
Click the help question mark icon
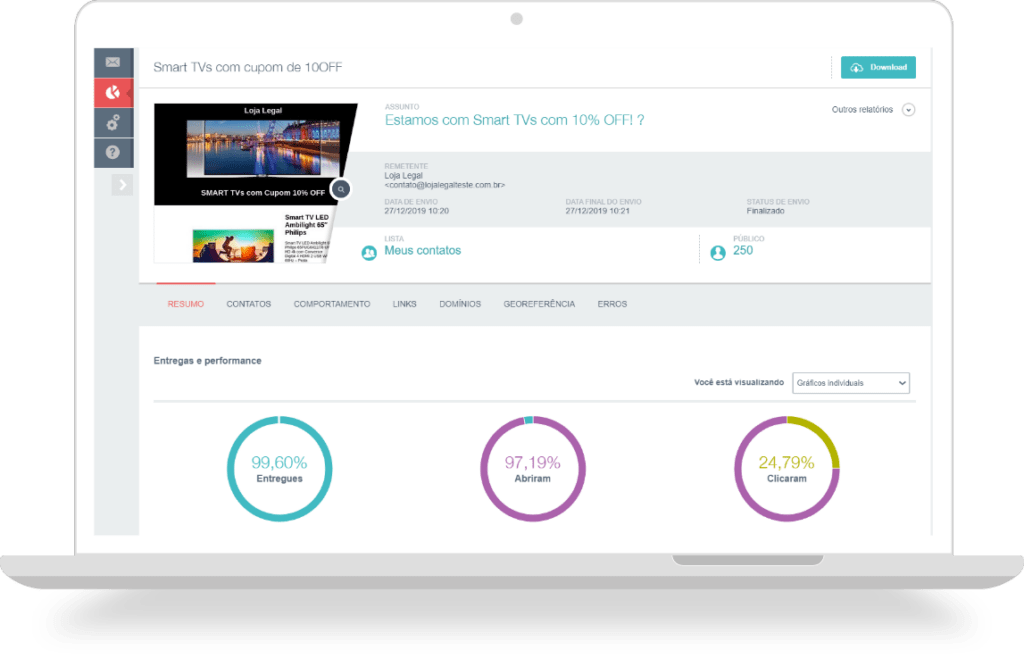(x=112, y=152)
